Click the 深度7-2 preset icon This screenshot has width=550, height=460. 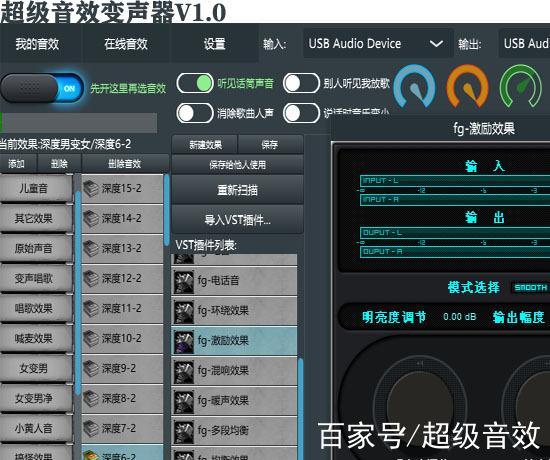pyautogui.click(x=91, y=428)
